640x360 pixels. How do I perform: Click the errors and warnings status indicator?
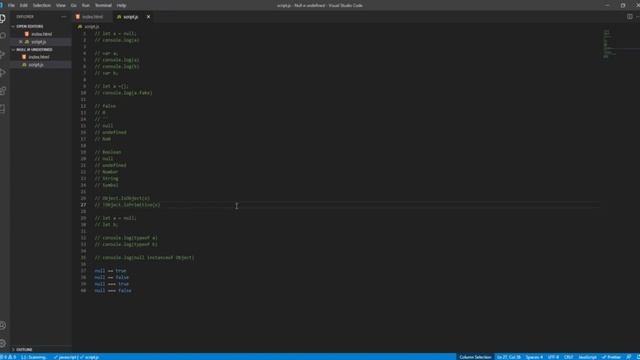(8, 357)
